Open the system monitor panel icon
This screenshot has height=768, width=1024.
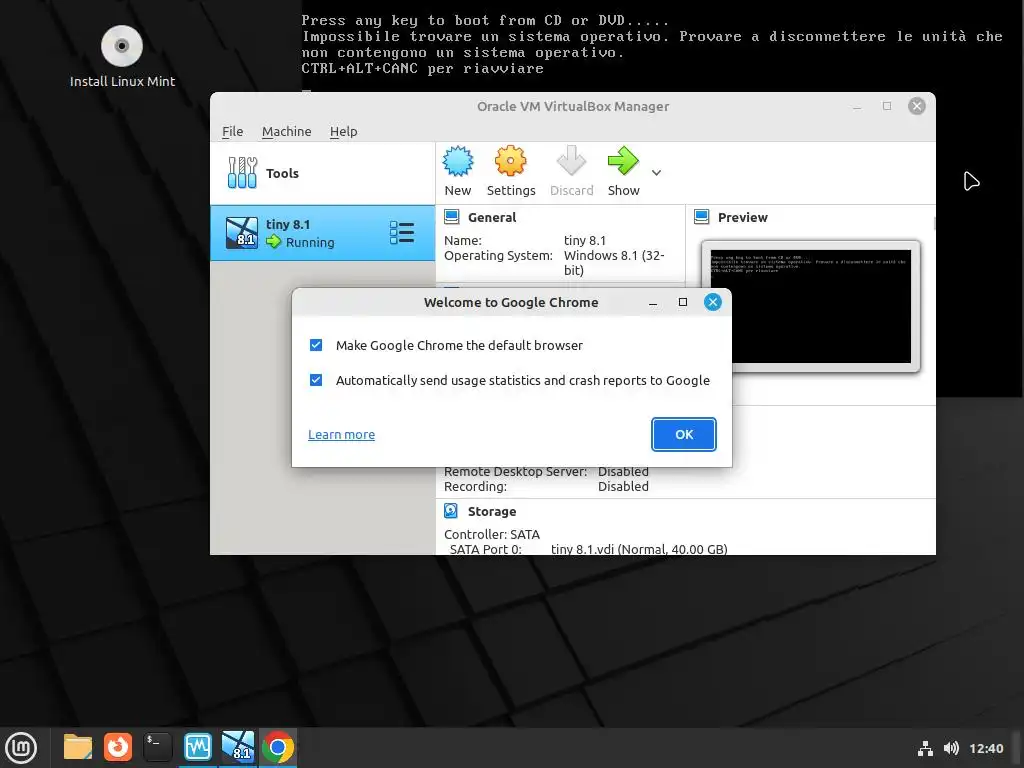point(198,747)
